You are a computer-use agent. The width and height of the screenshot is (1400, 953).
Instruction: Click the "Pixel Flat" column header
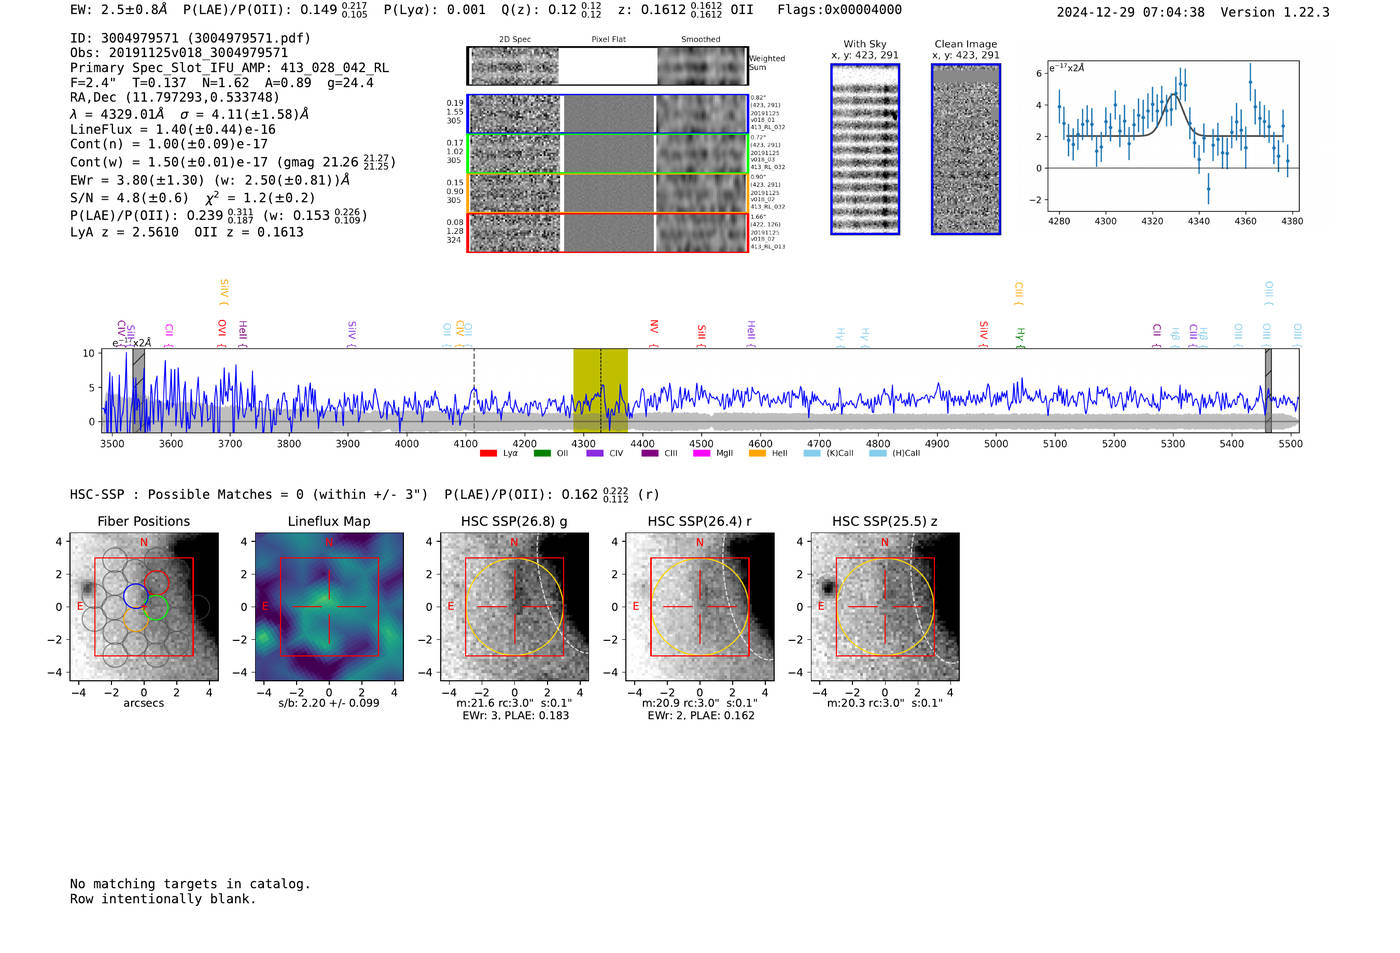click(x=608, y=40)
